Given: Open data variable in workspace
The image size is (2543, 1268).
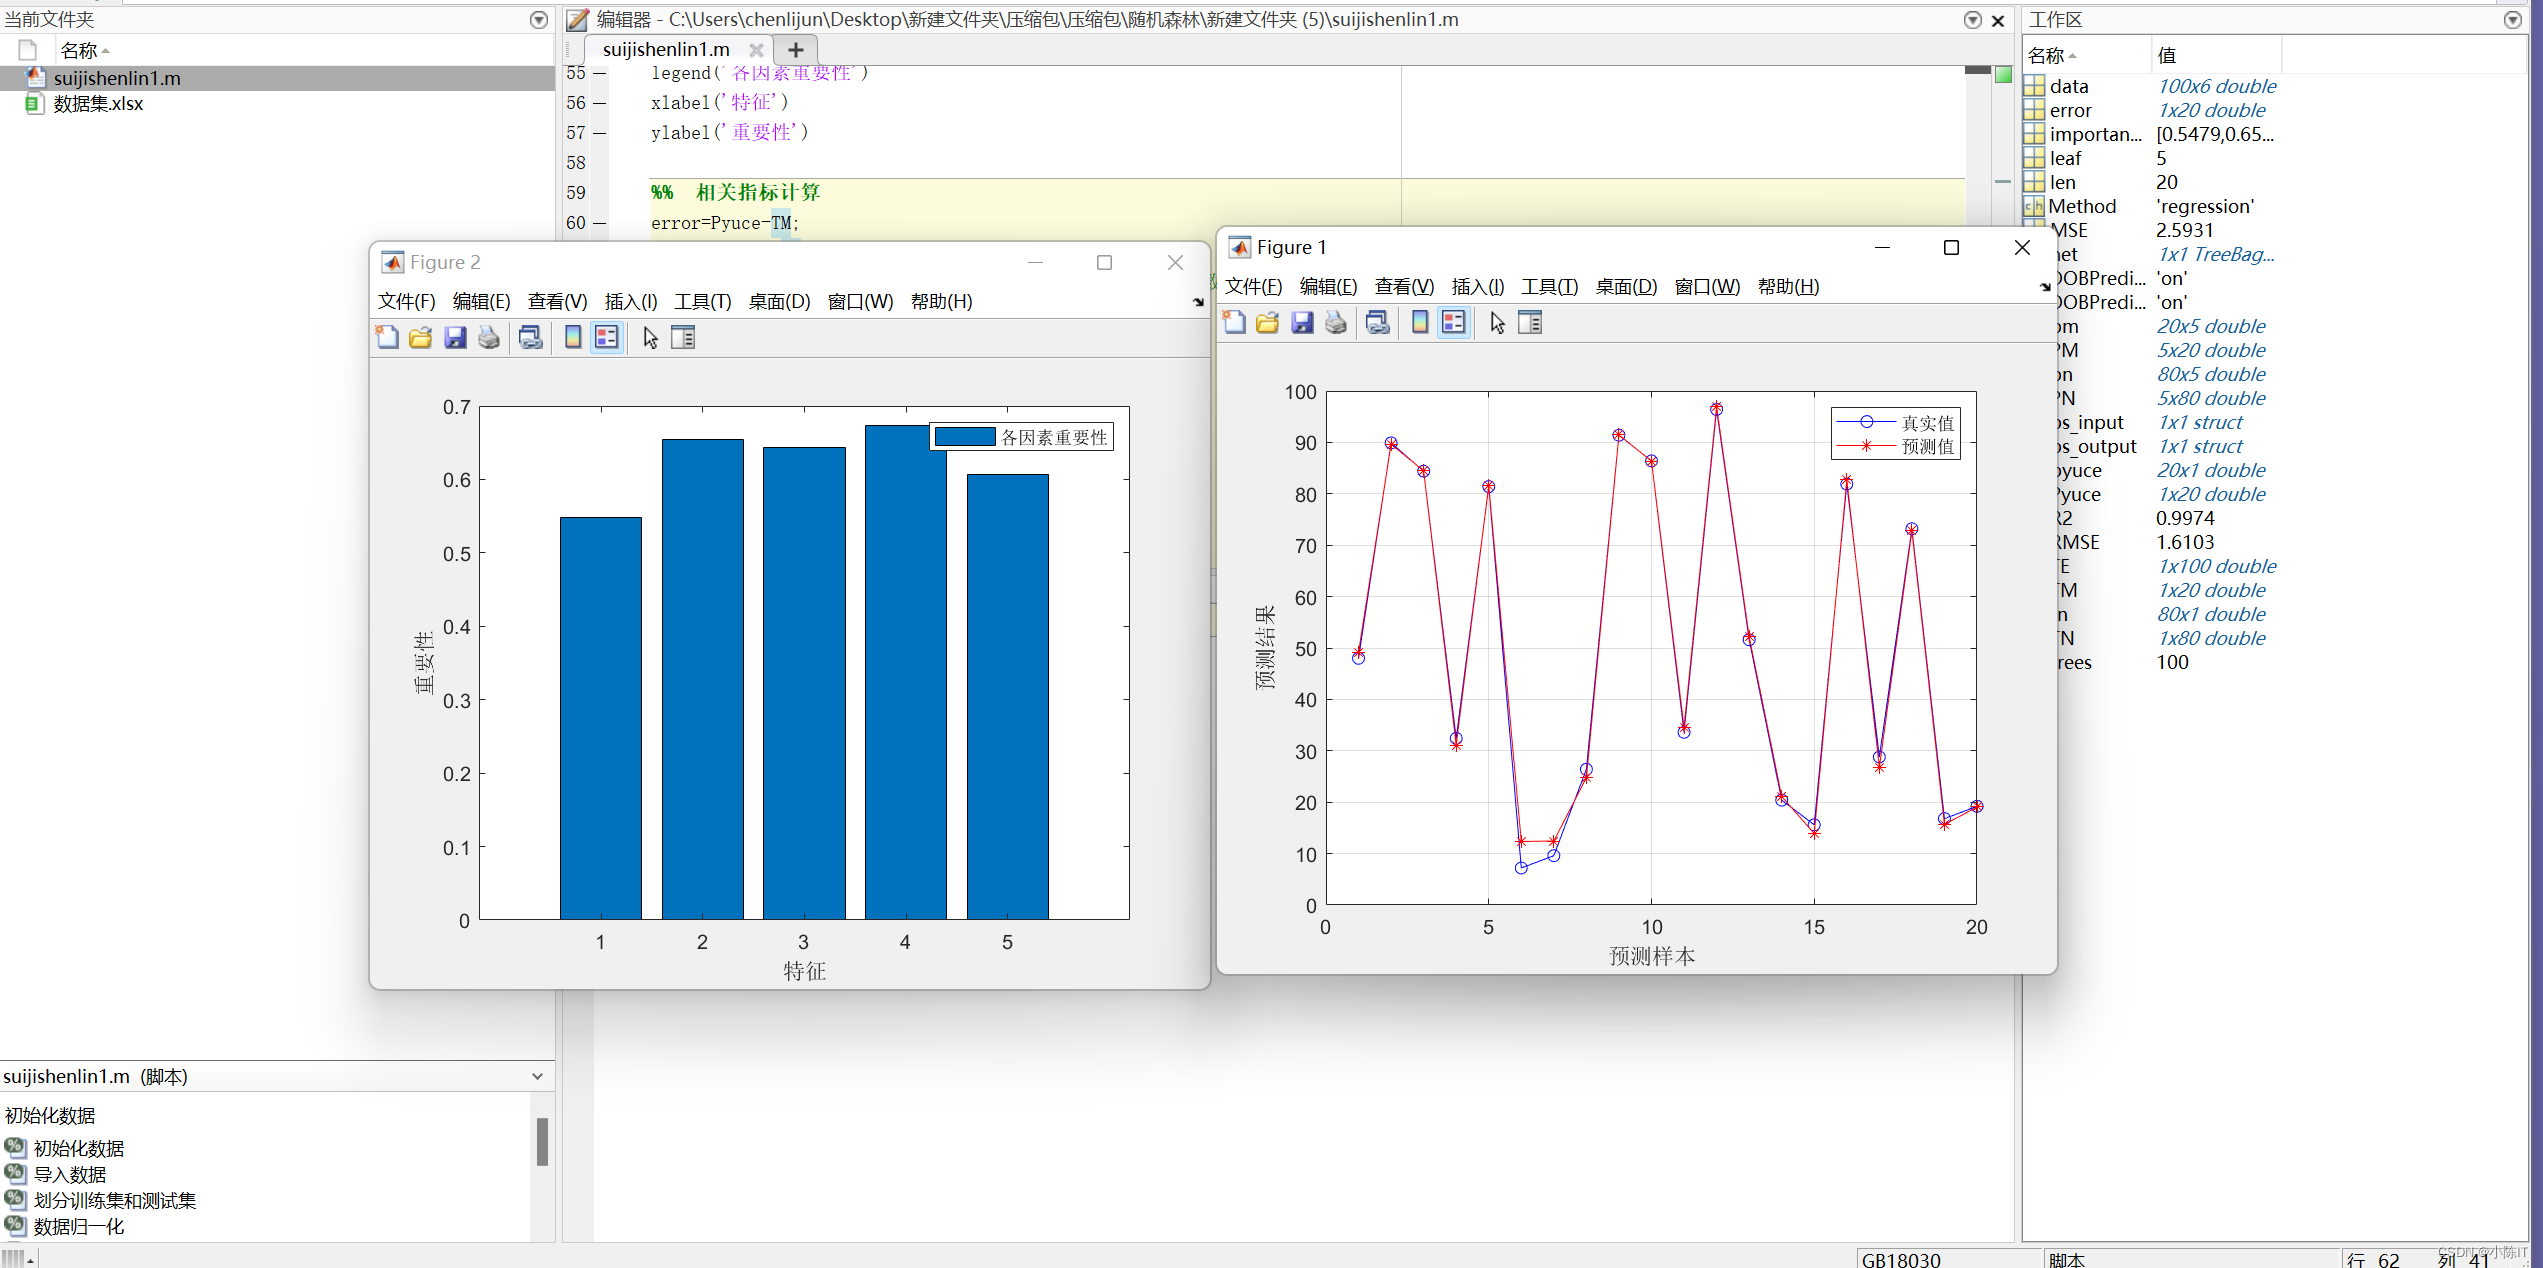Looking at the screenshot, I should pyautogui.click(x=2068, y=86).
